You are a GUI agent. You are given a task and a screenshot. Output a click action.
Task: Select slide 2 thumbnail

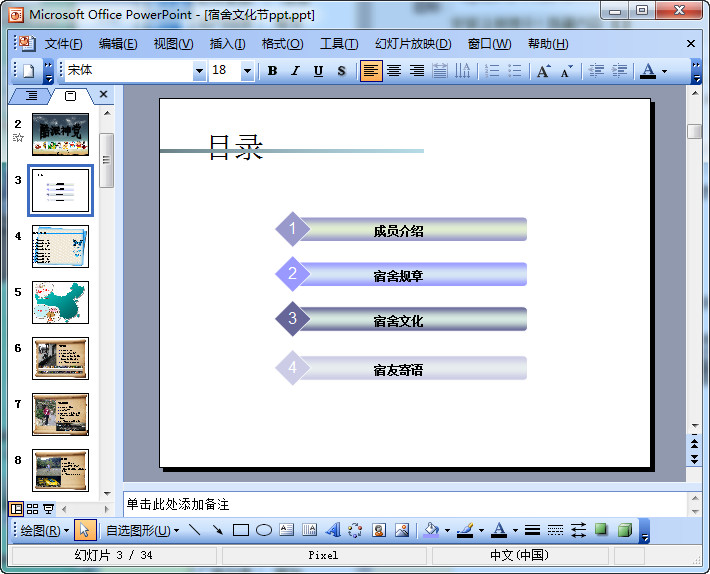pyautogui.click(x=60, y=134)
